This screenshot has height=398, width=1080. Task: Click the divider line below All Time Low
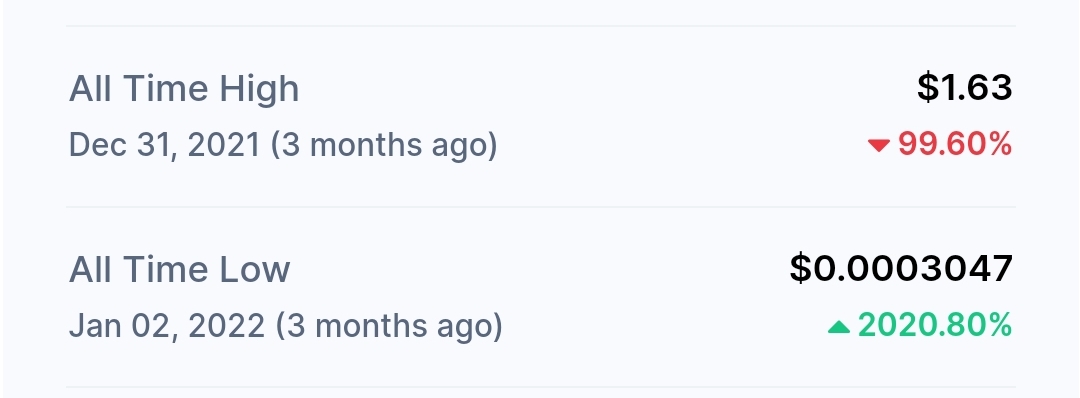coord(541,387)
